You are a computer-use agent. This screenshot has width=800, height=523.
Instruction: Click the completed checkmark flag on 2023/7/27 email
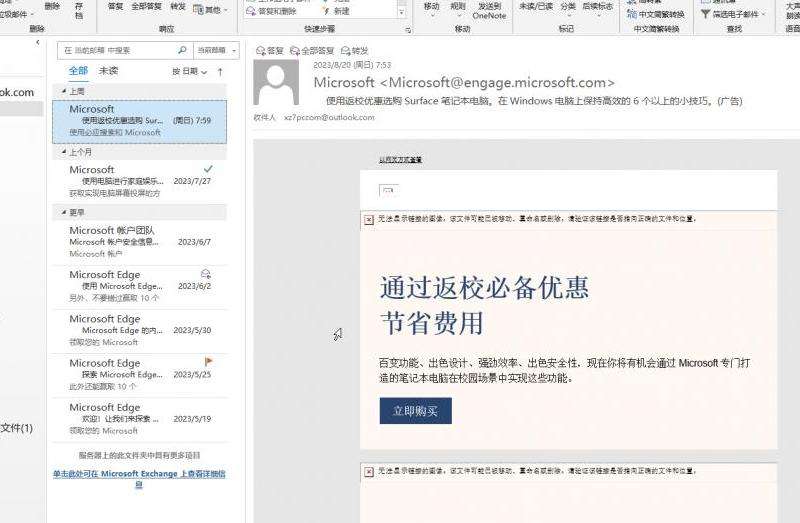(x=208, y=169)
